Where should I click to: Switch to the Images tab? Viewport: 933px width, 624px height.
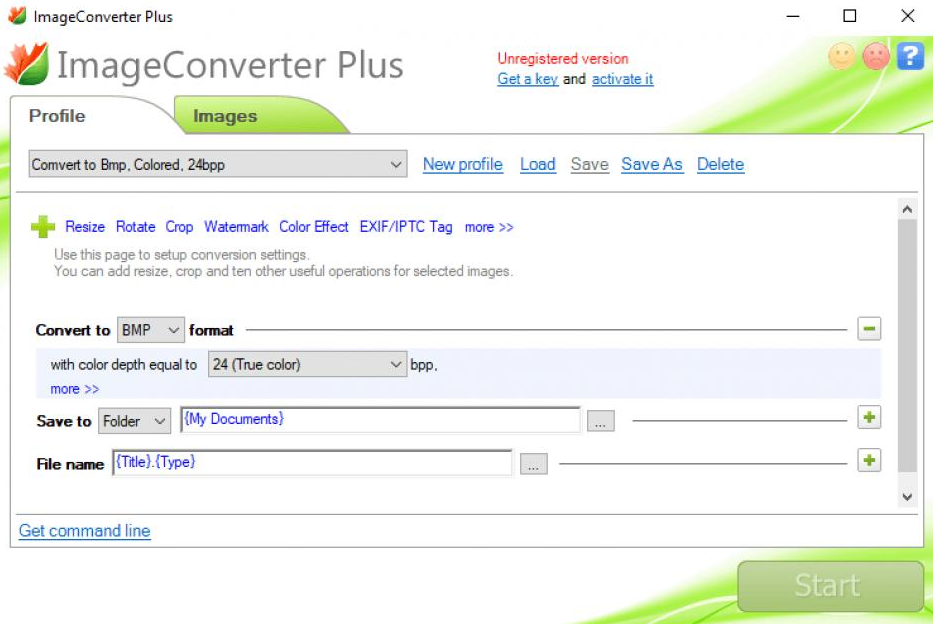point(225,115)
